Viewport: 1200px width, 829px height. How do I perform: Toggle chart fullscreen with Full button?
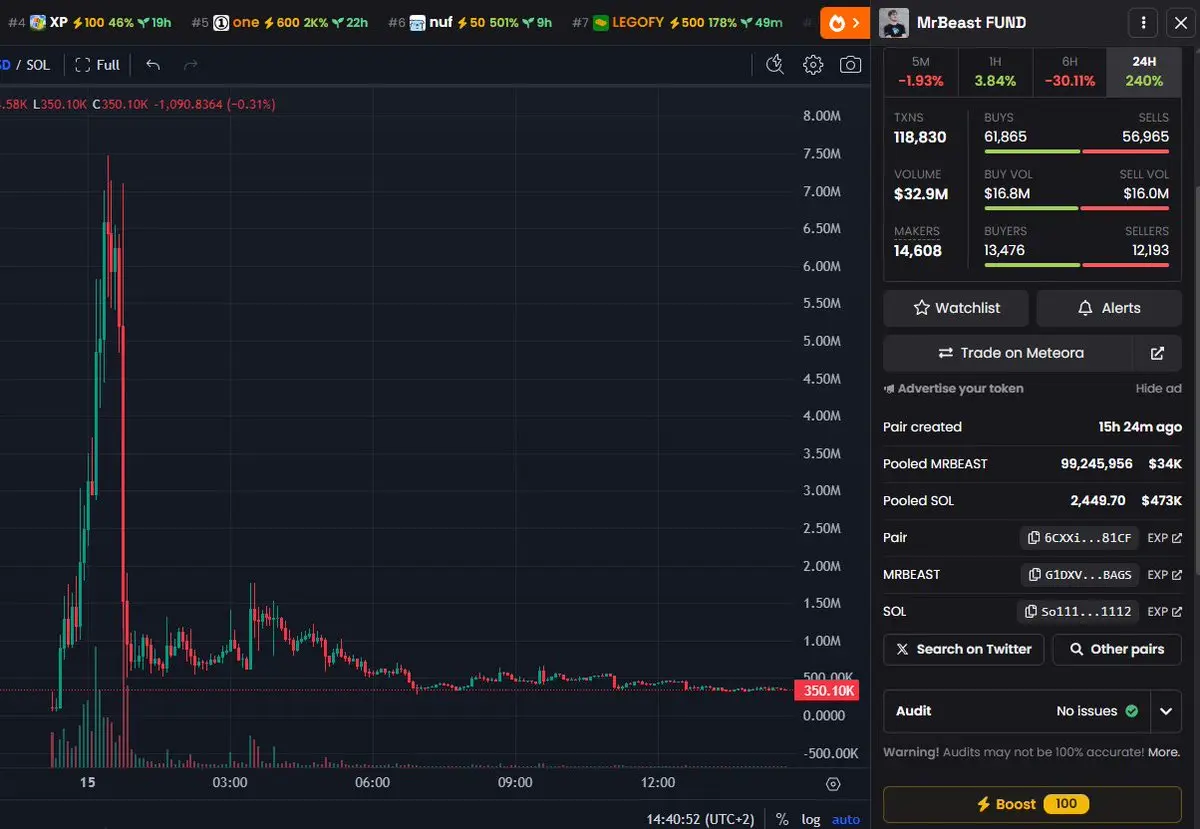click(97, 65)
